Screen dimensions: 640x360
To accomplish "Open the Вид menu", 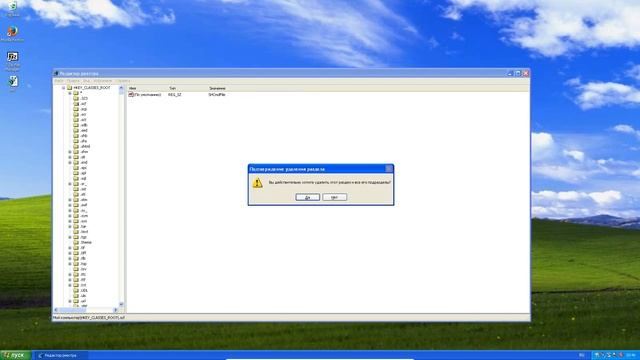I will pyautogui.click(x=87, y=81).
